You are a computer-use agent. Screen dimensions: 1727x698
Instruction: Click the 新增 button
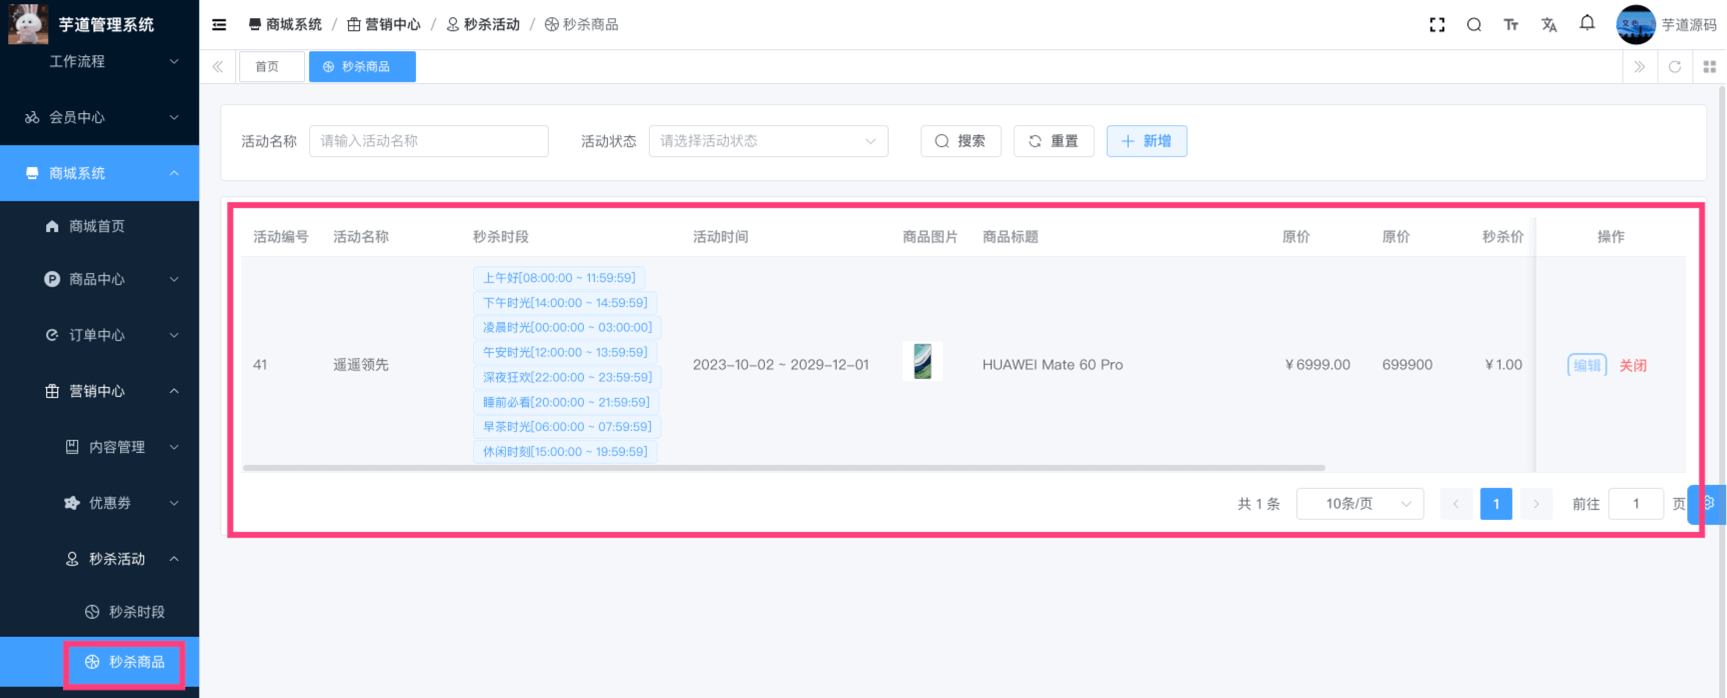(1146, 141)
